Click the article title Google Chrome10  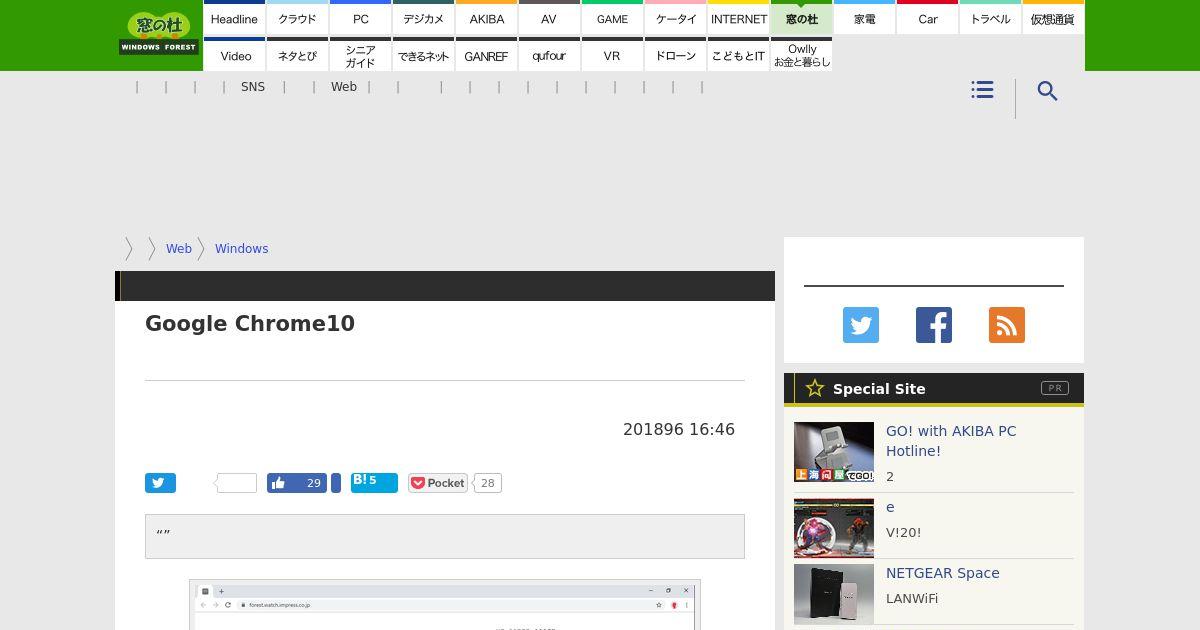(250, 323)
